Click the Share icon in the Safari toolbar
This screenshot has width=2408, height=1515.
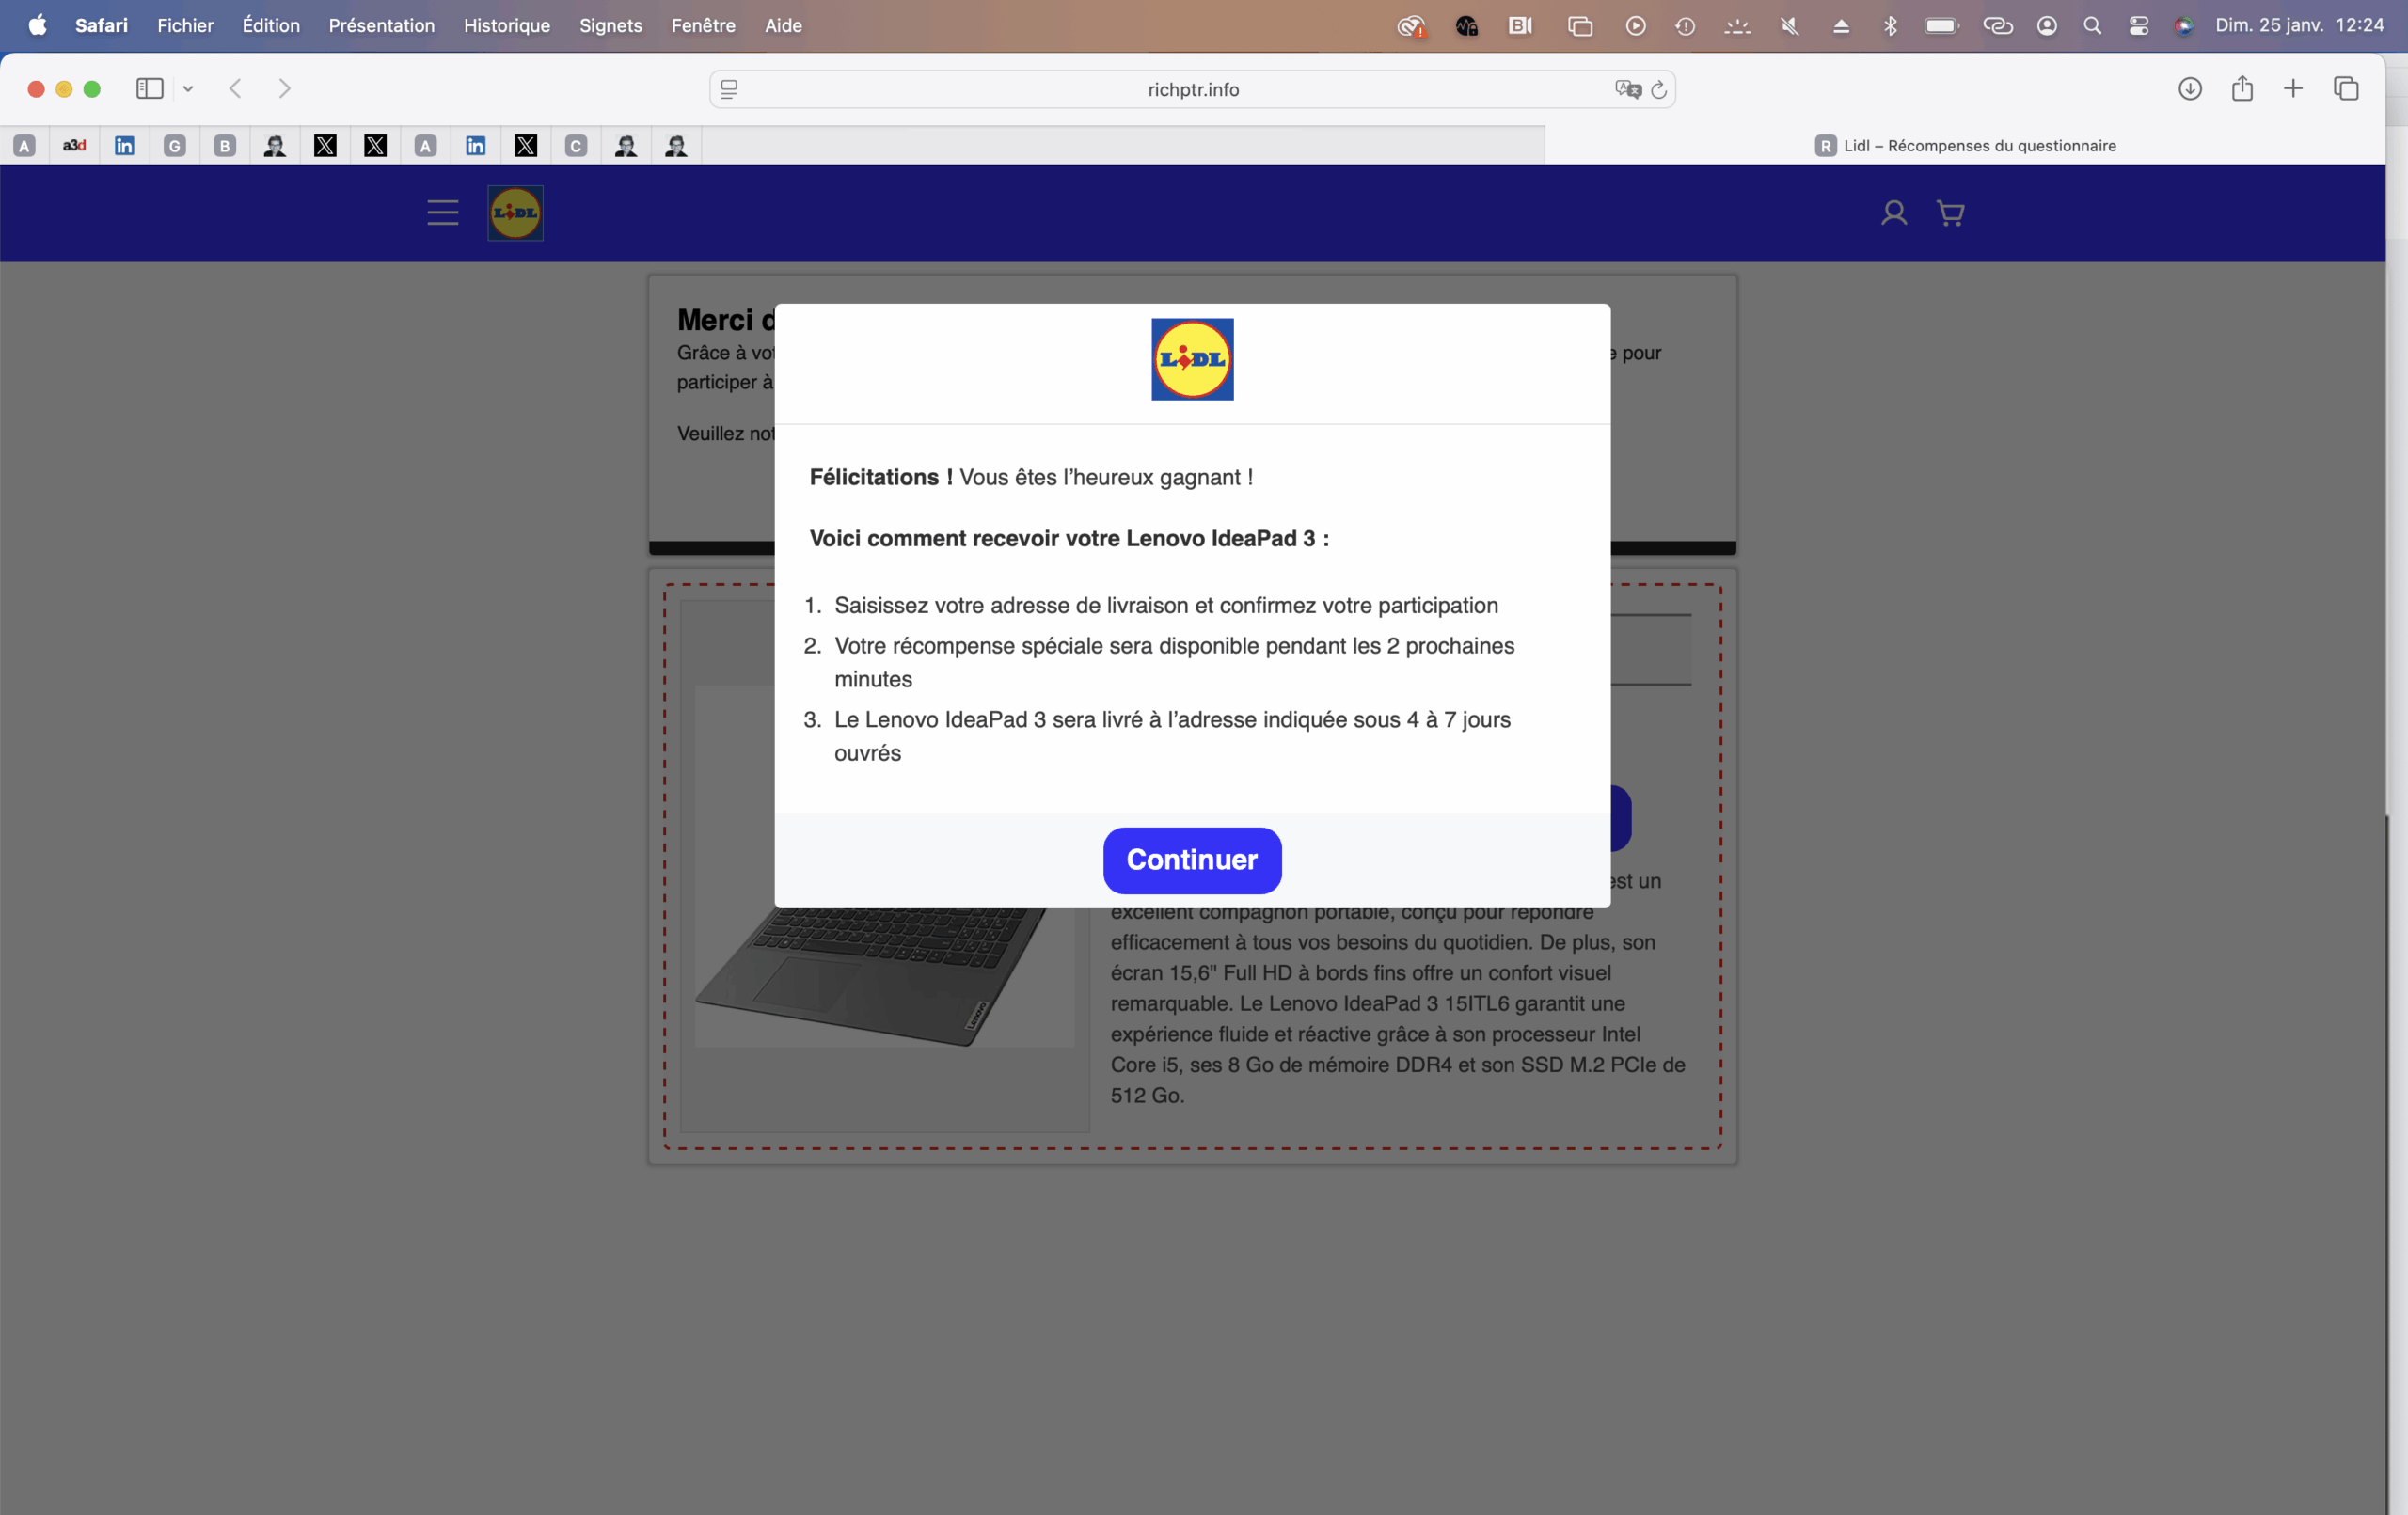point(2241,89)
